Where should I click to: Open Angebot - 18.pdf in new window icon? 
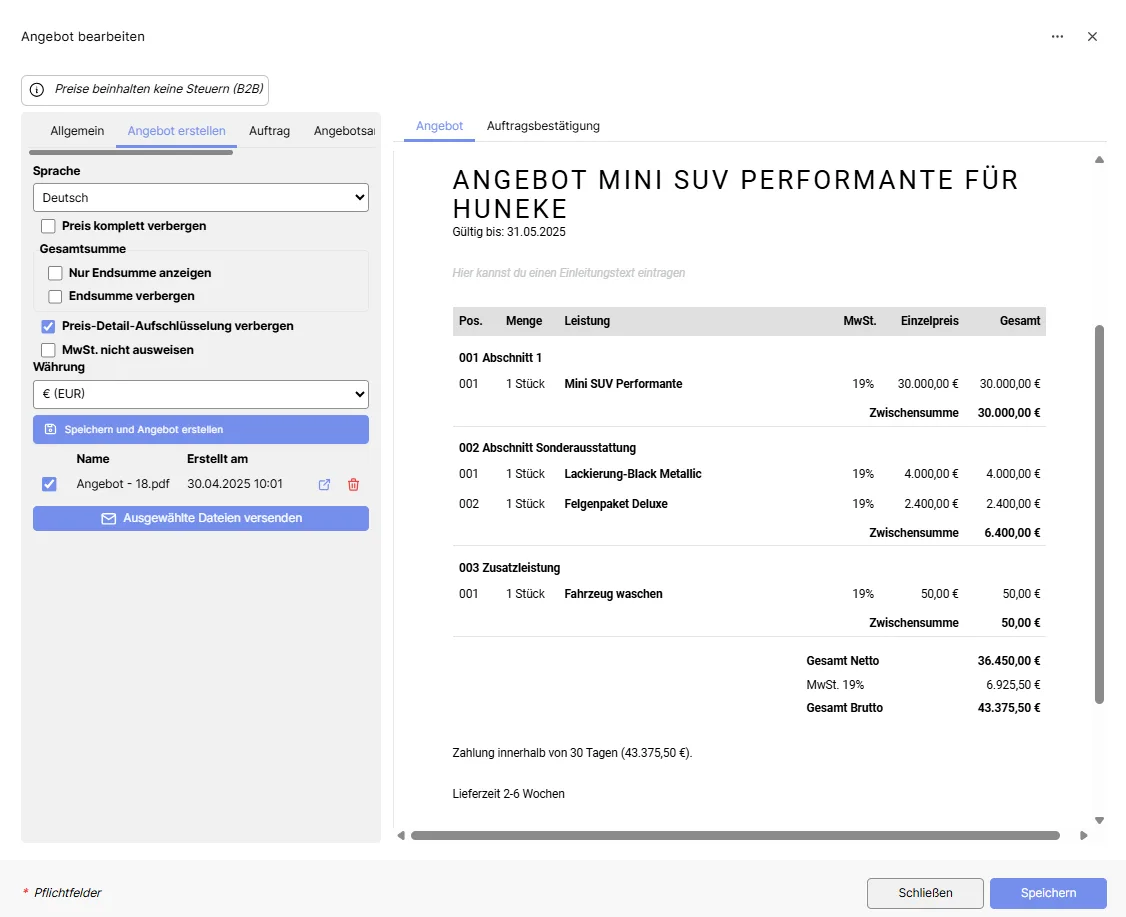(x=325, y=485)
